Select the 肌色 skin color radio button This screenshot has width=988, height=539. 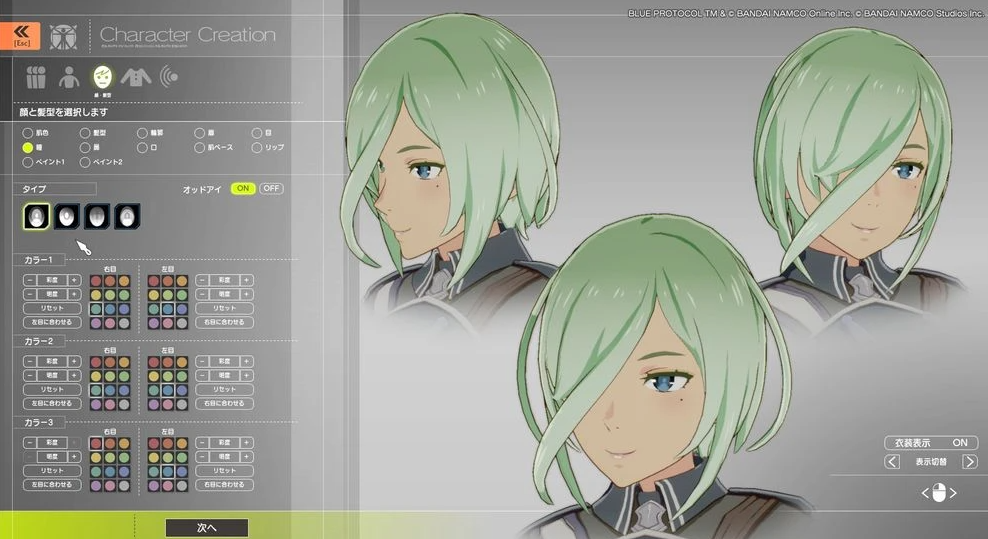click(28, 133)
